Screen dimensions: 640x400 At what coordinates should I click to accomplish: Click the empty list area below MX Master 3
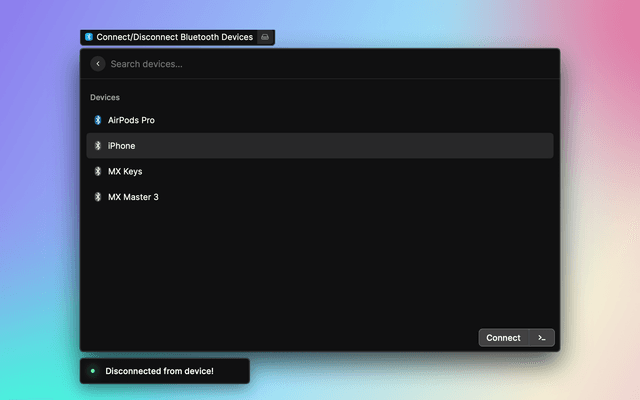[x=320, y=265]
